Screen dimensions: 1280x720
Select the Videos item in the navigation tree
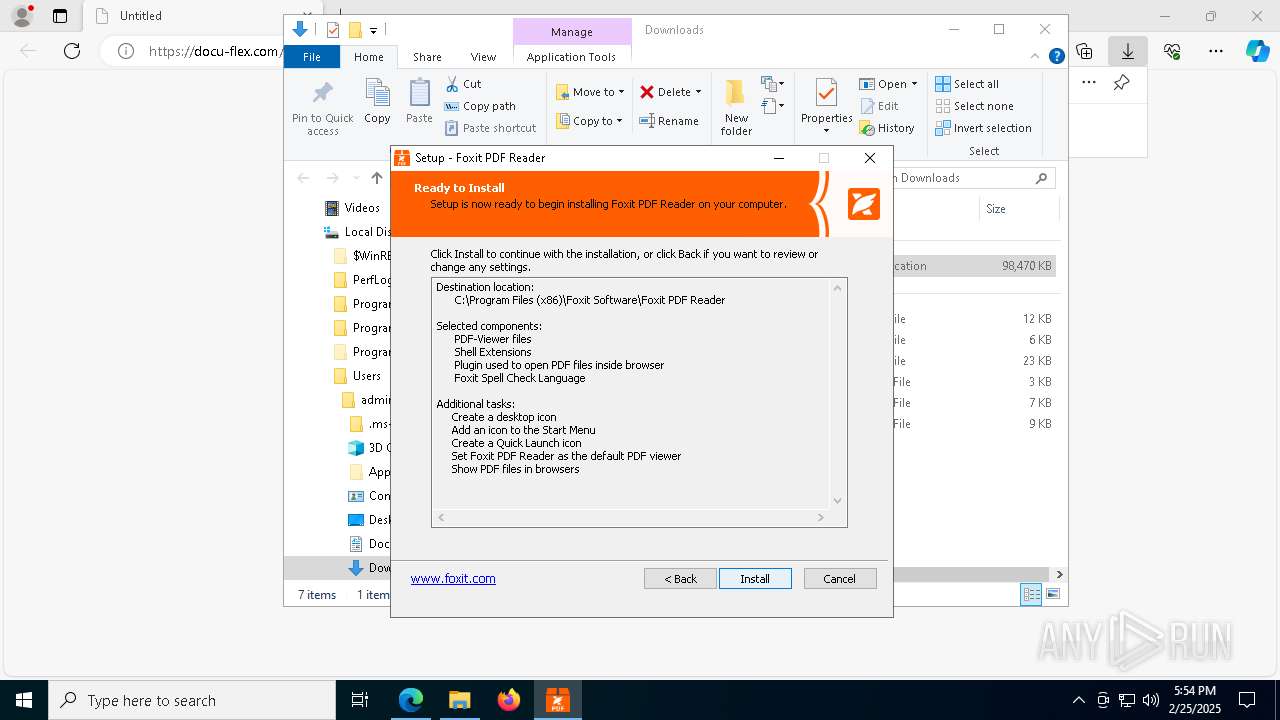tap(352, 208)
